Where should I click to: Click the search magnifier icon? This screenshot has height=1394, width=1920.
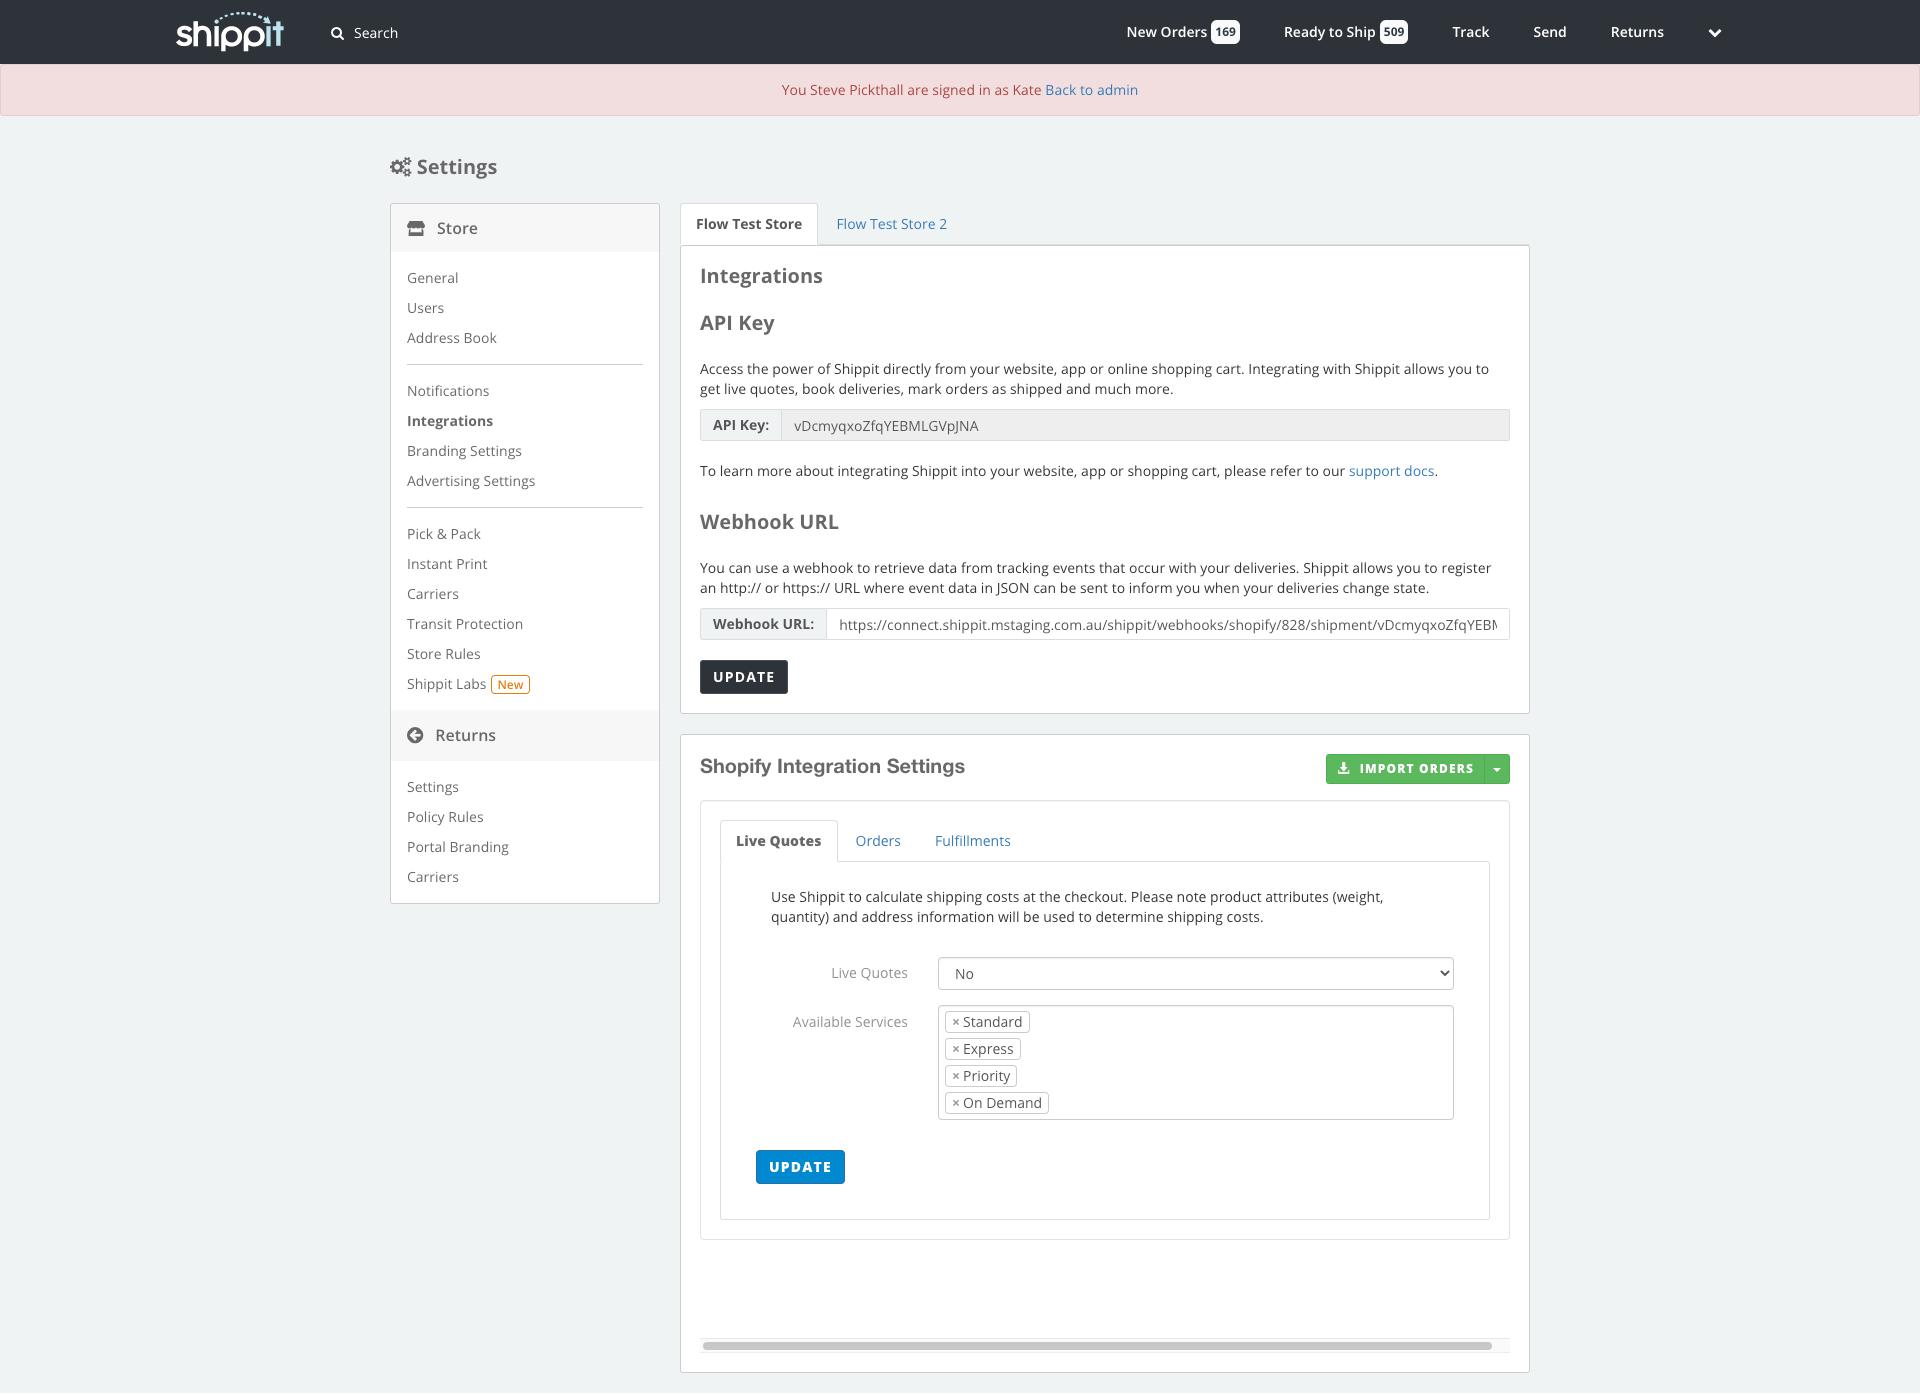tap(337, 33)
